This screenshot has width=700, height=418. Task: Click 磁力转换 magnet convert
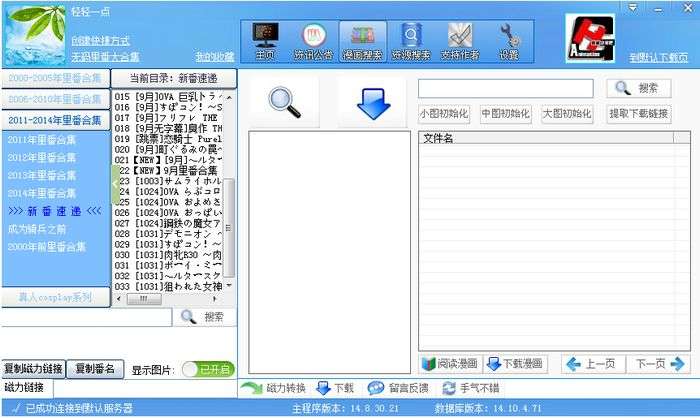(x=273, y=388)
